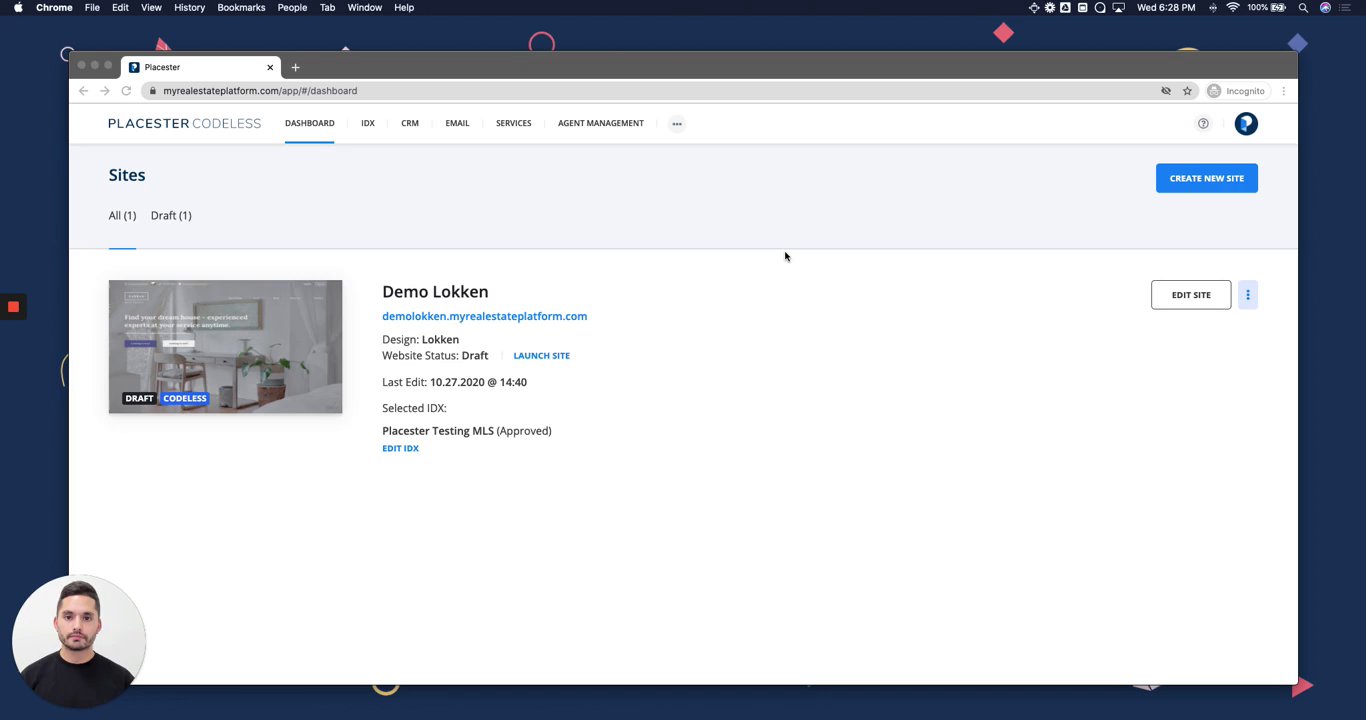This screenshot has width=1366, height=720.
Task: Go back to the previous page
Action: click(83, 91)
